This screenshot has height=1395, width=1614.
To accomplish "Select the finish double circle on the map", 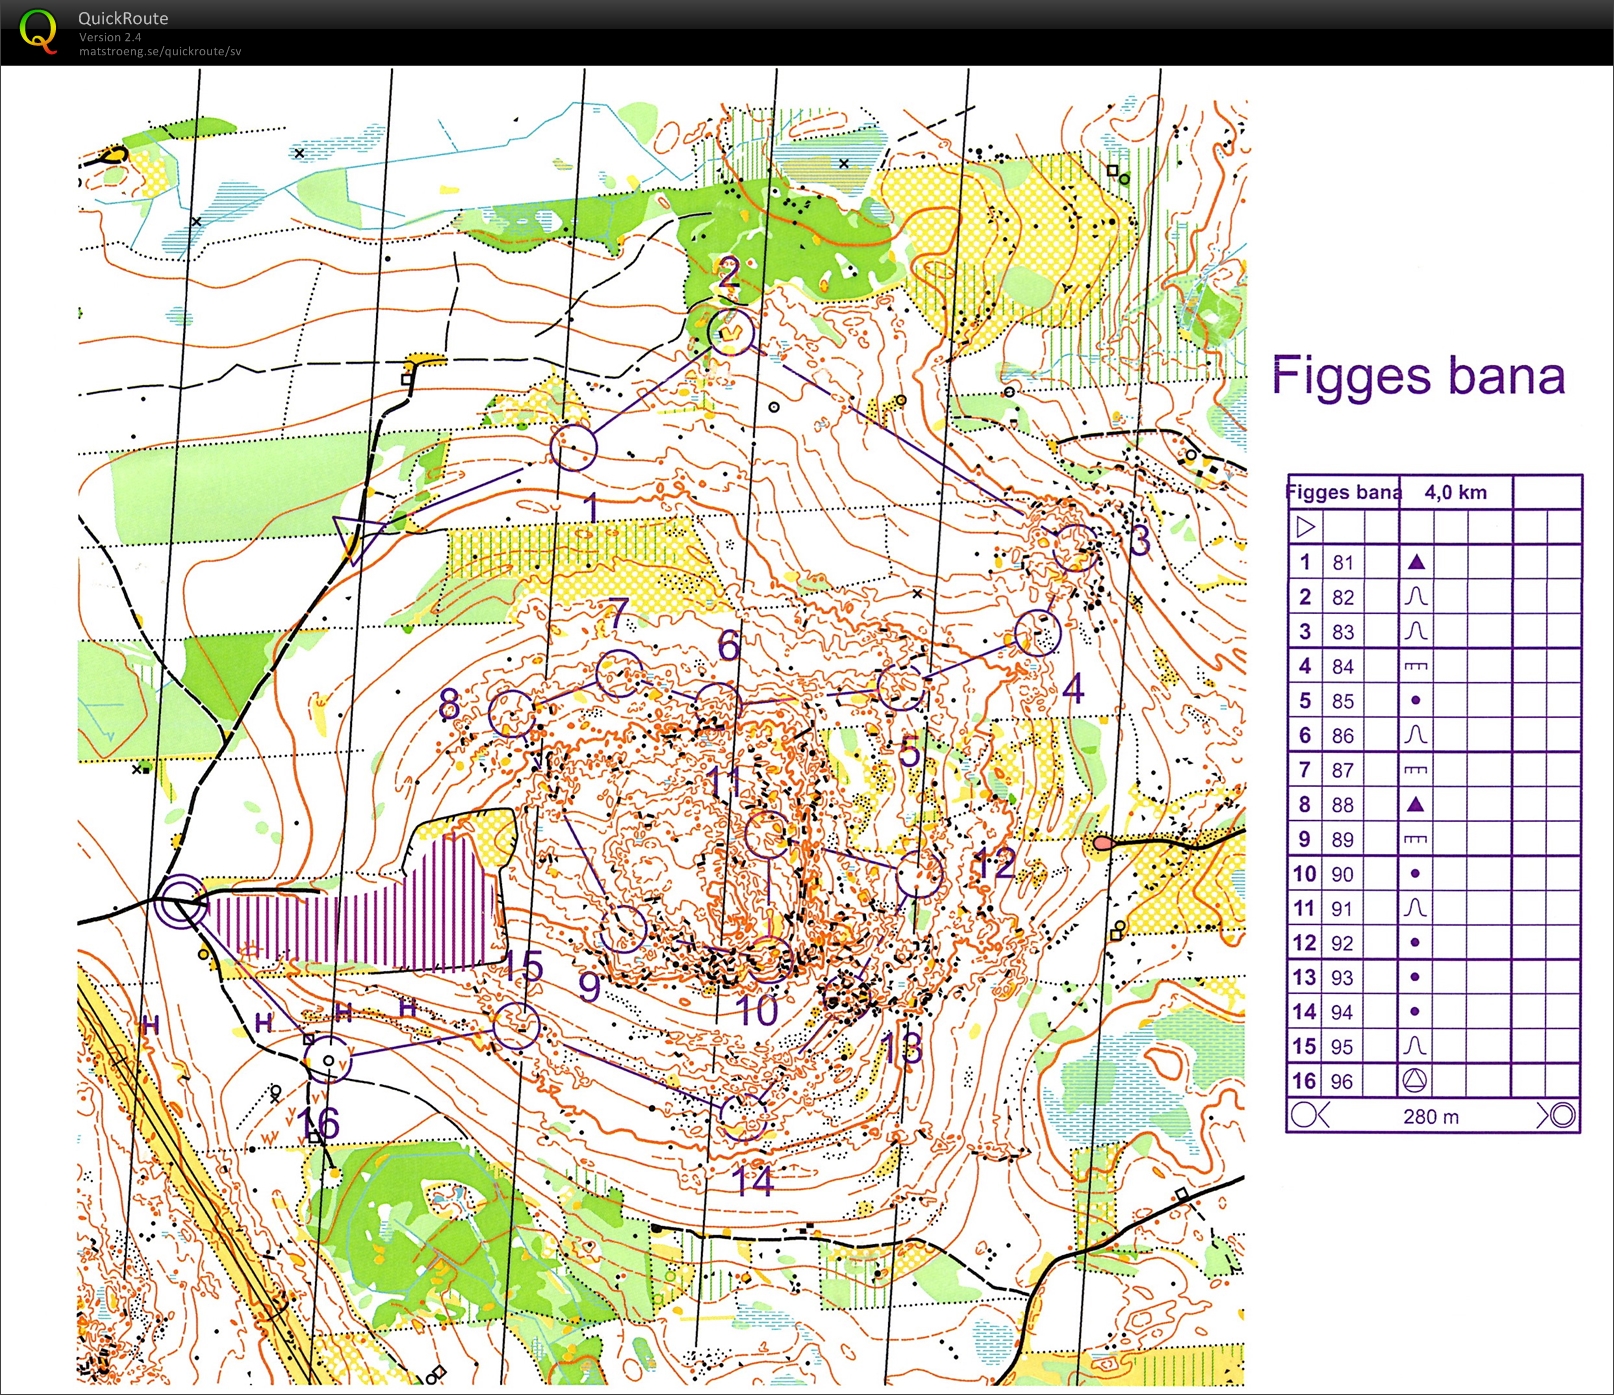I will pos(181,901).
